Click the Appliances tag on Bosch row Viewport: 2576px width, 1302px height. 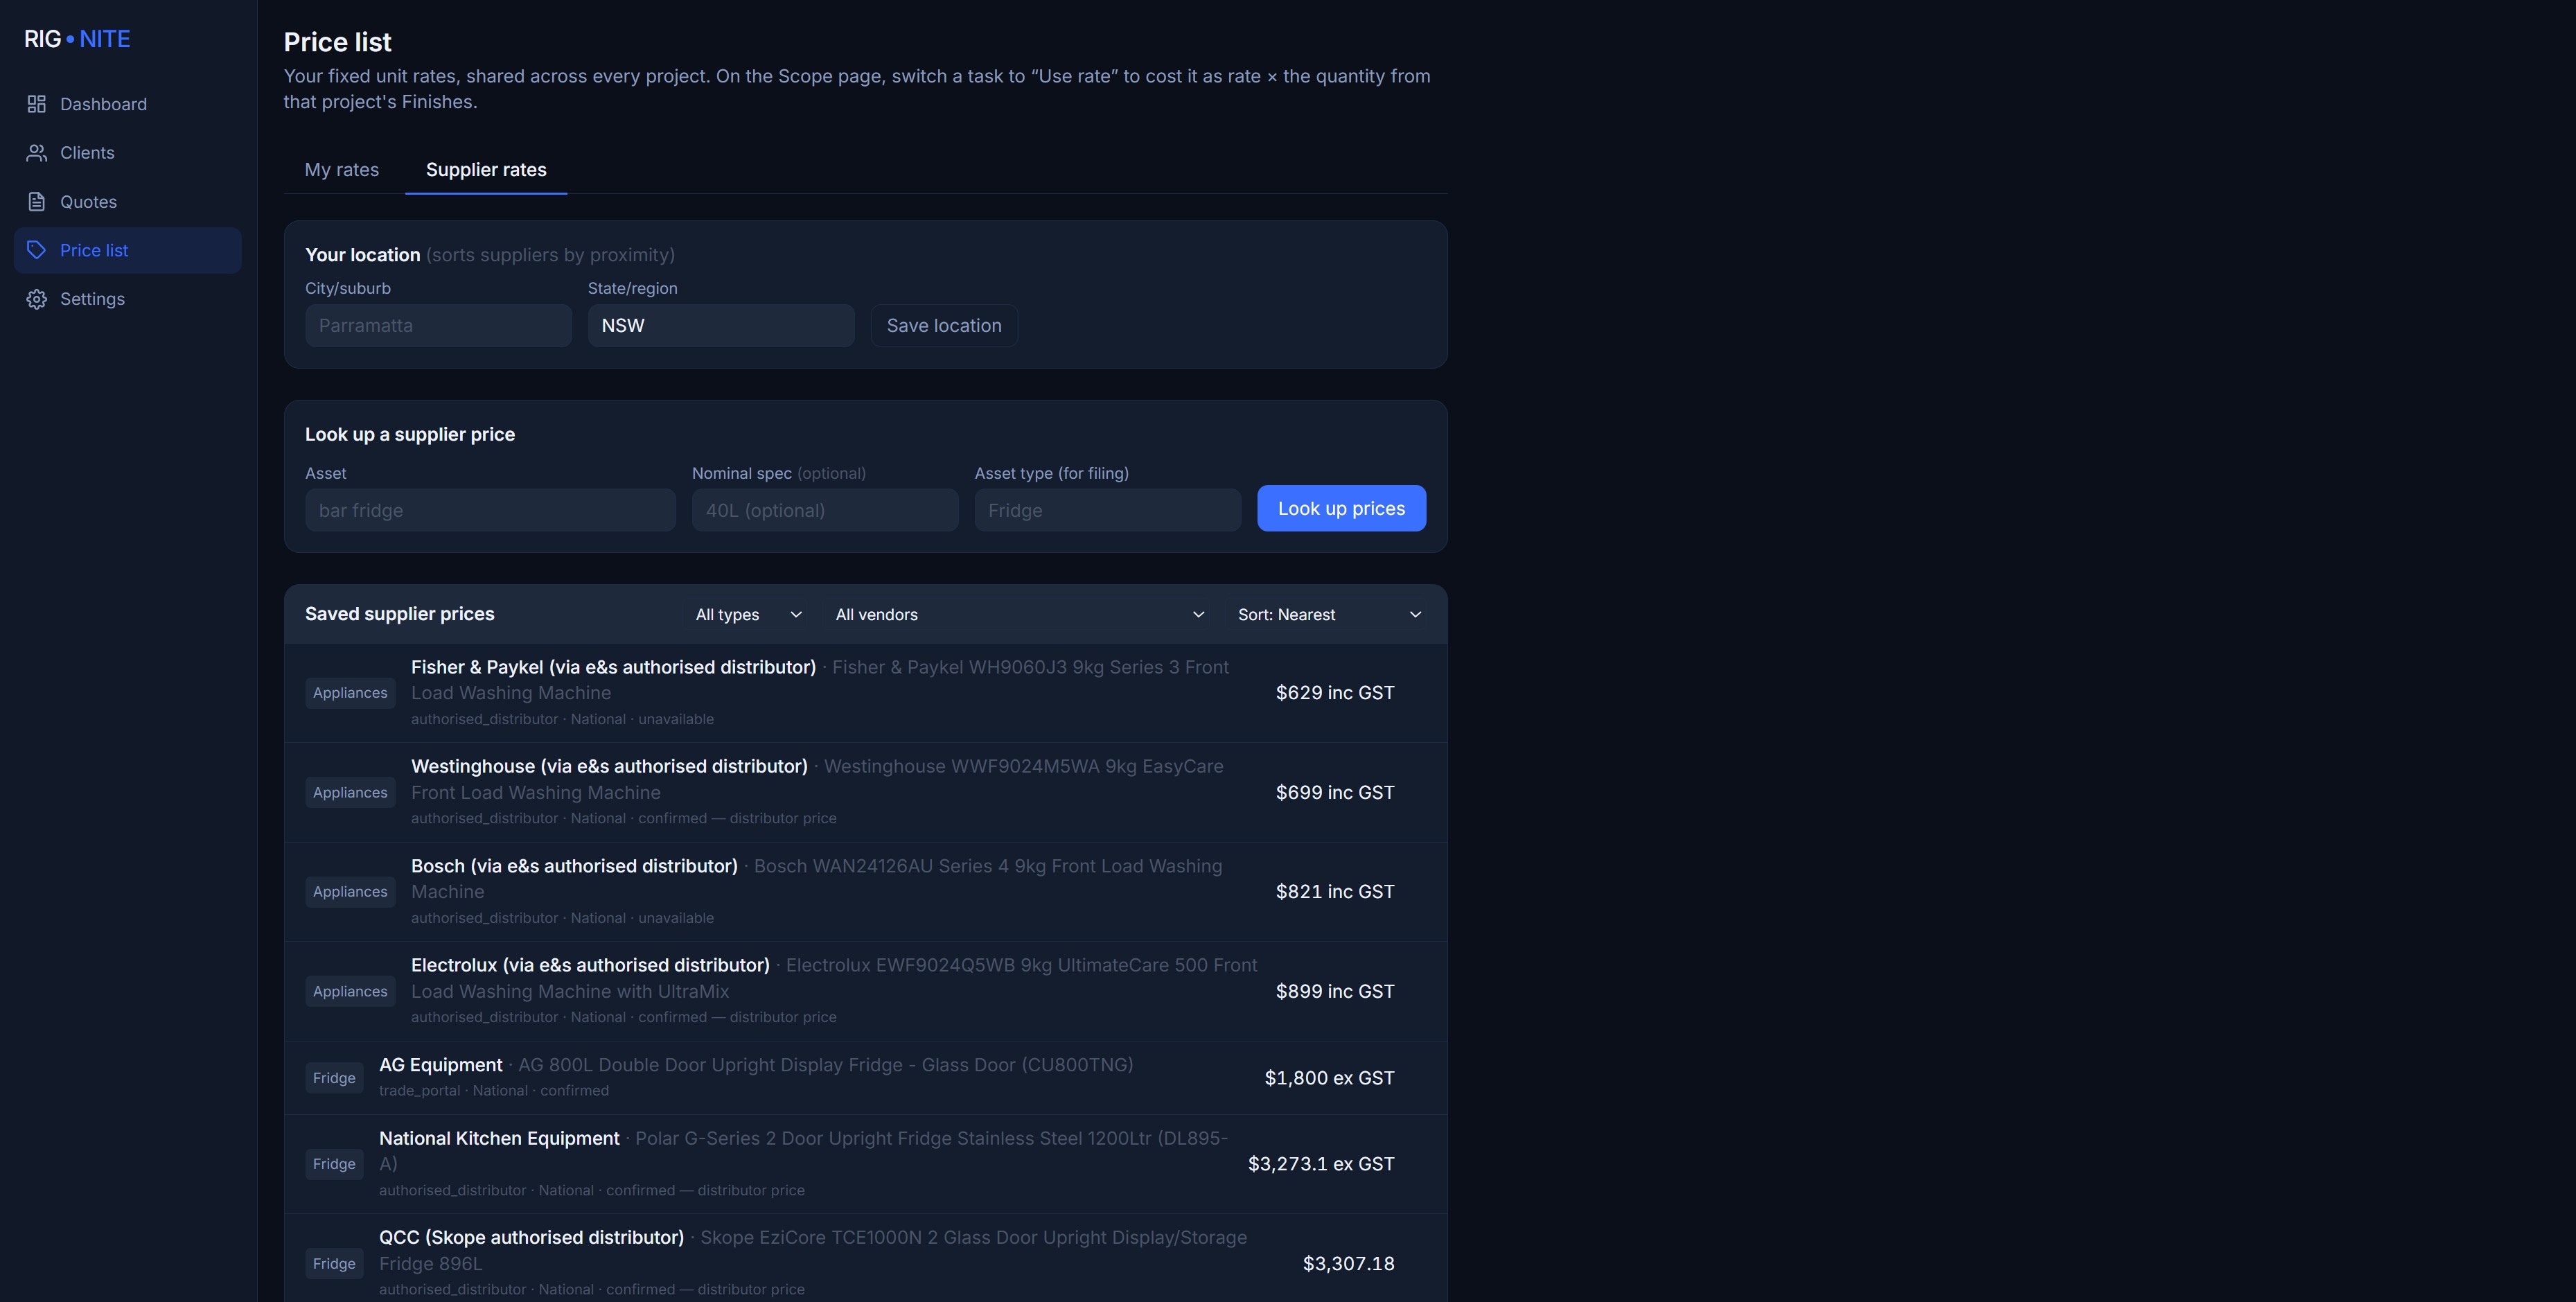350,892
